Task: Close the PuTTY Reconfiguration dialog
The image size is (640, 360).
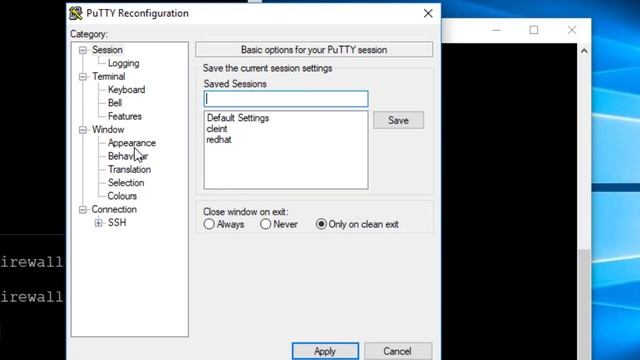Action: pos(428,13)
